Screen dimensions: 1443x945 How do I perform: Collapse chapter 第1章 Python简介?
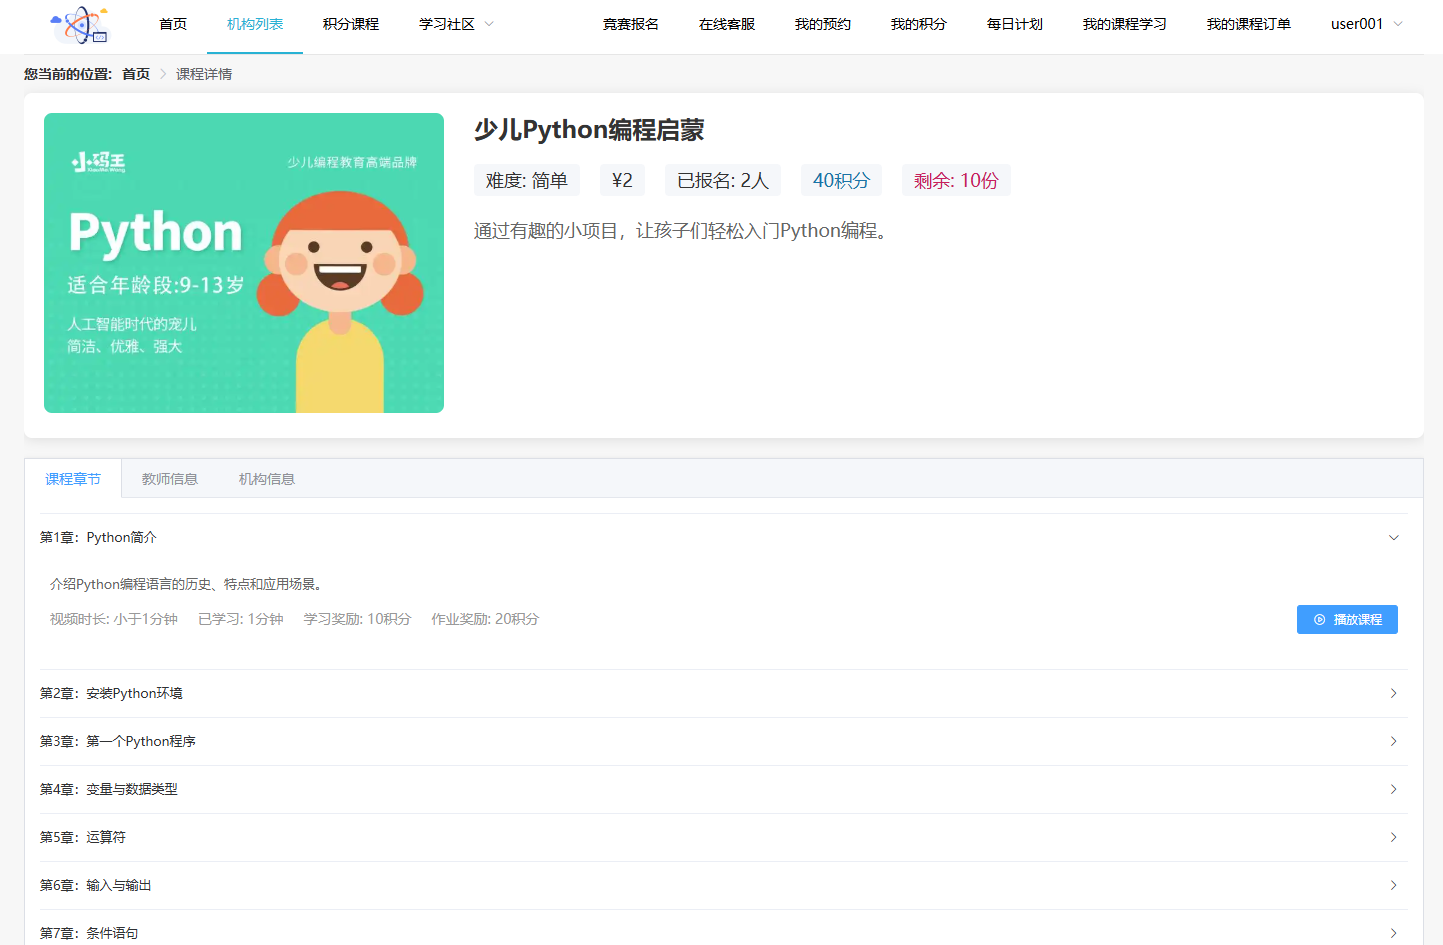click(x=723, y=538)
